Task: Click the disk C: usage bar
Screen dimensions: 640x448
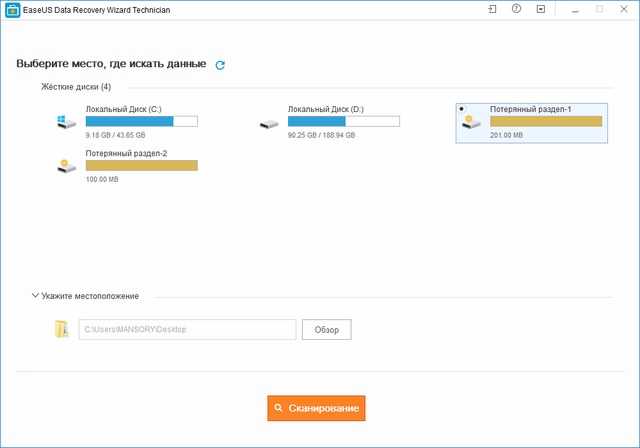Action: coord(141,122)
